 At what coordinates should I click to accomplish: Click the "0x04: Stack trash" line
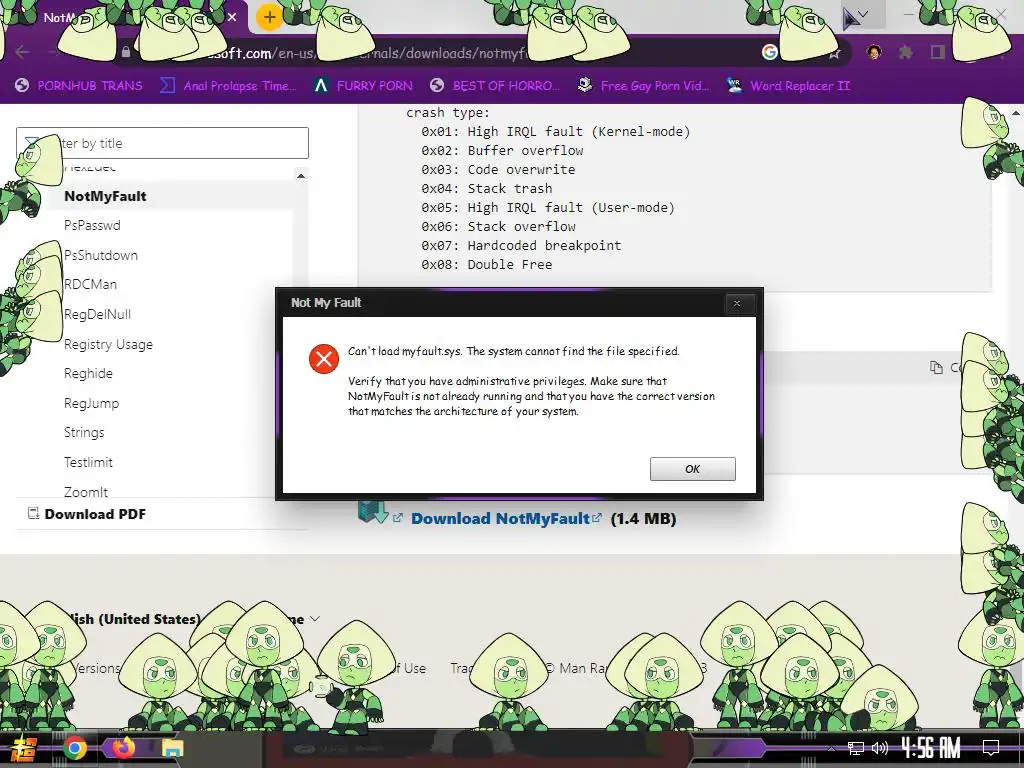(487, 188)
